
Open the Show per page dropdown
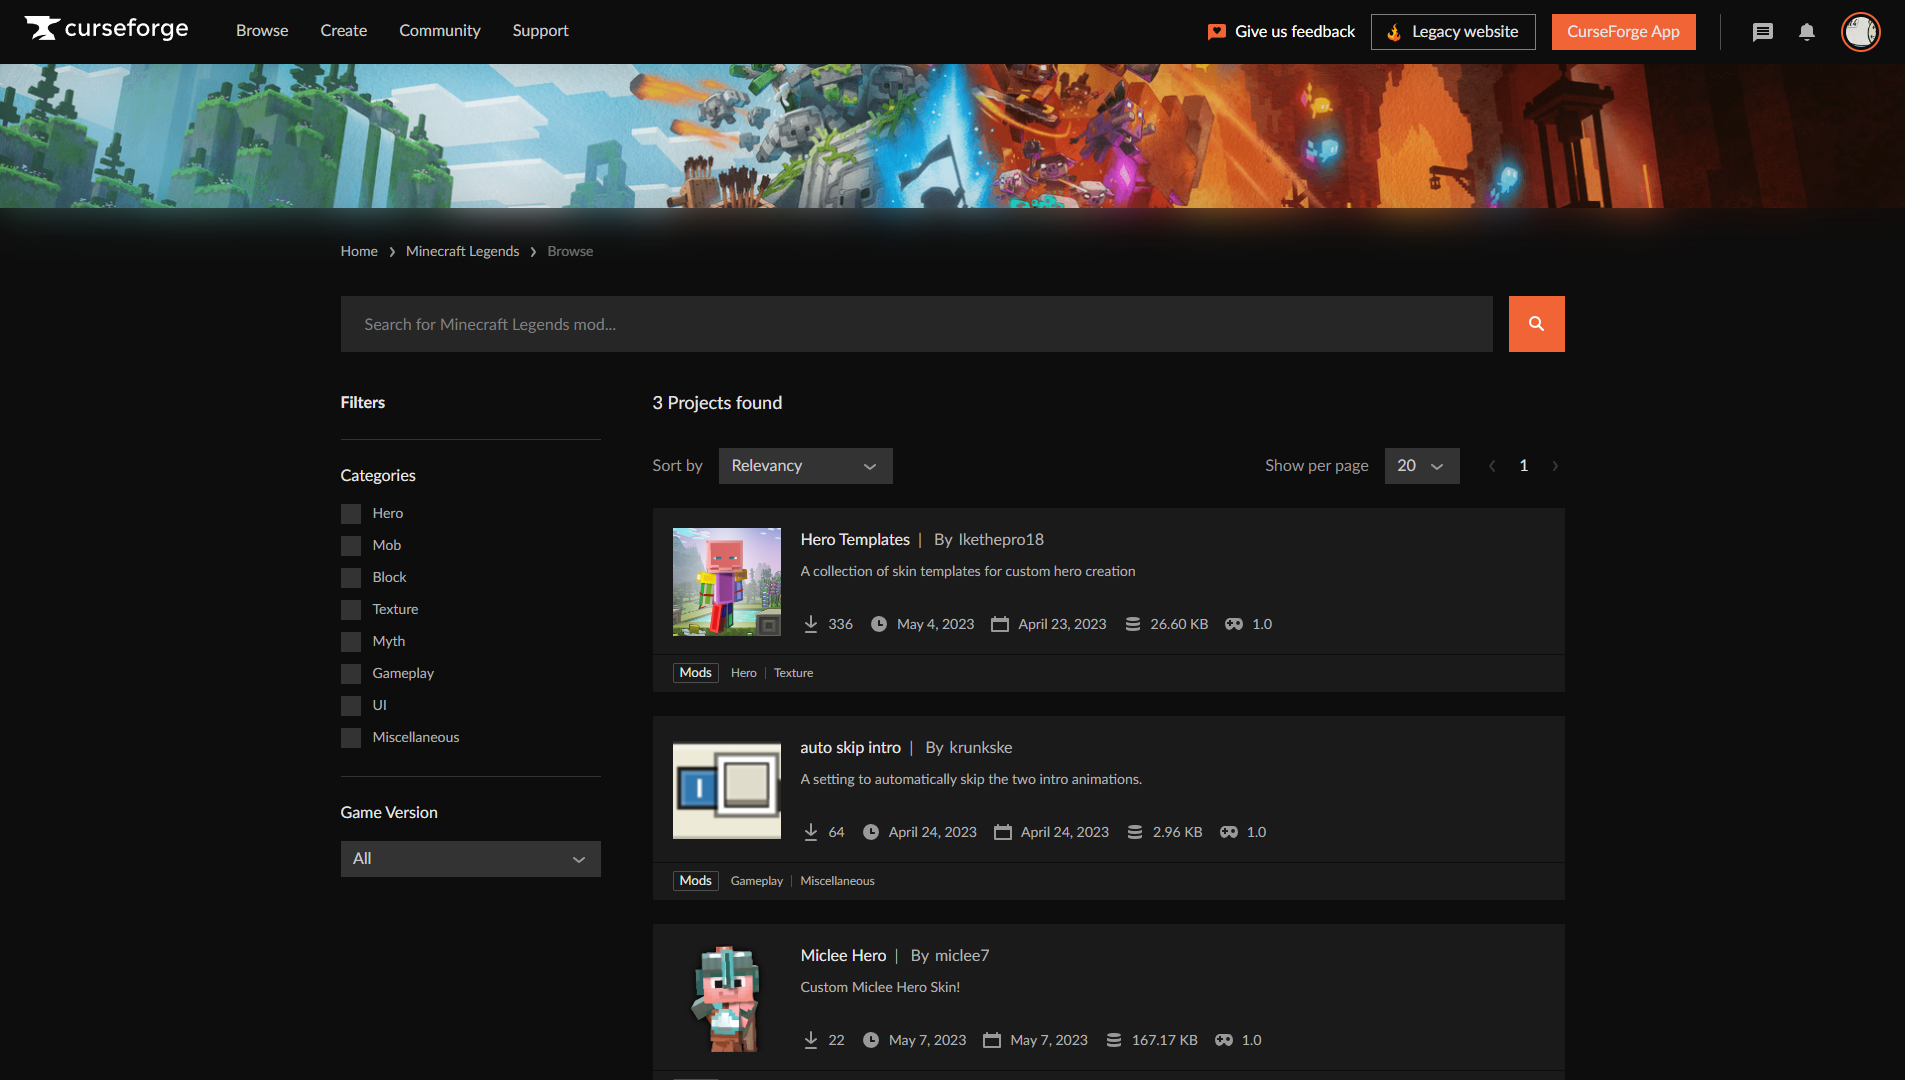coord(1421,466)
